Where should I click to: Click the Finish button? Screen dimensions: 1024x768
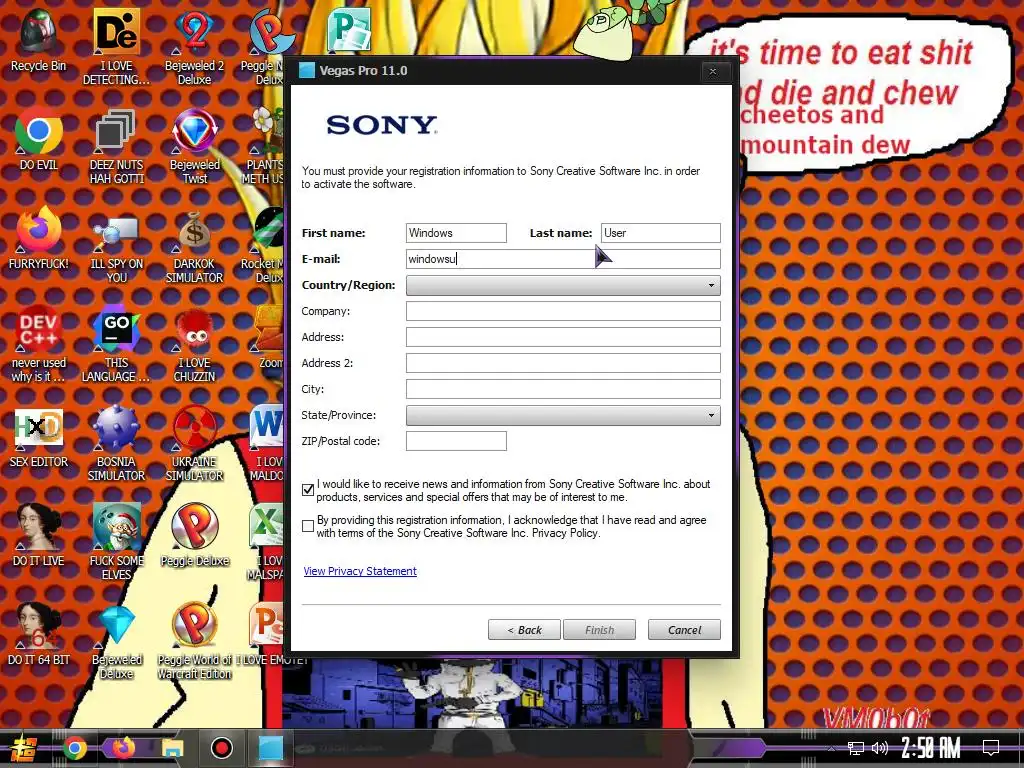(x=600, y=630)
